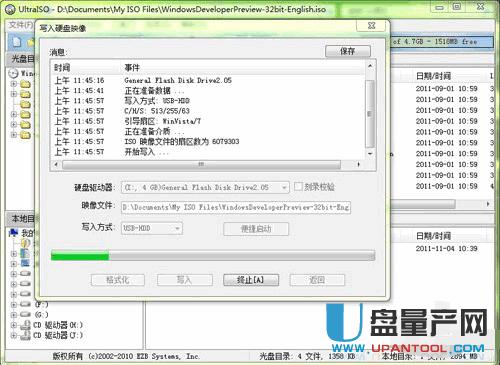
Task: Click the first folder icon in disc tree
Action: tap(25, 84)
